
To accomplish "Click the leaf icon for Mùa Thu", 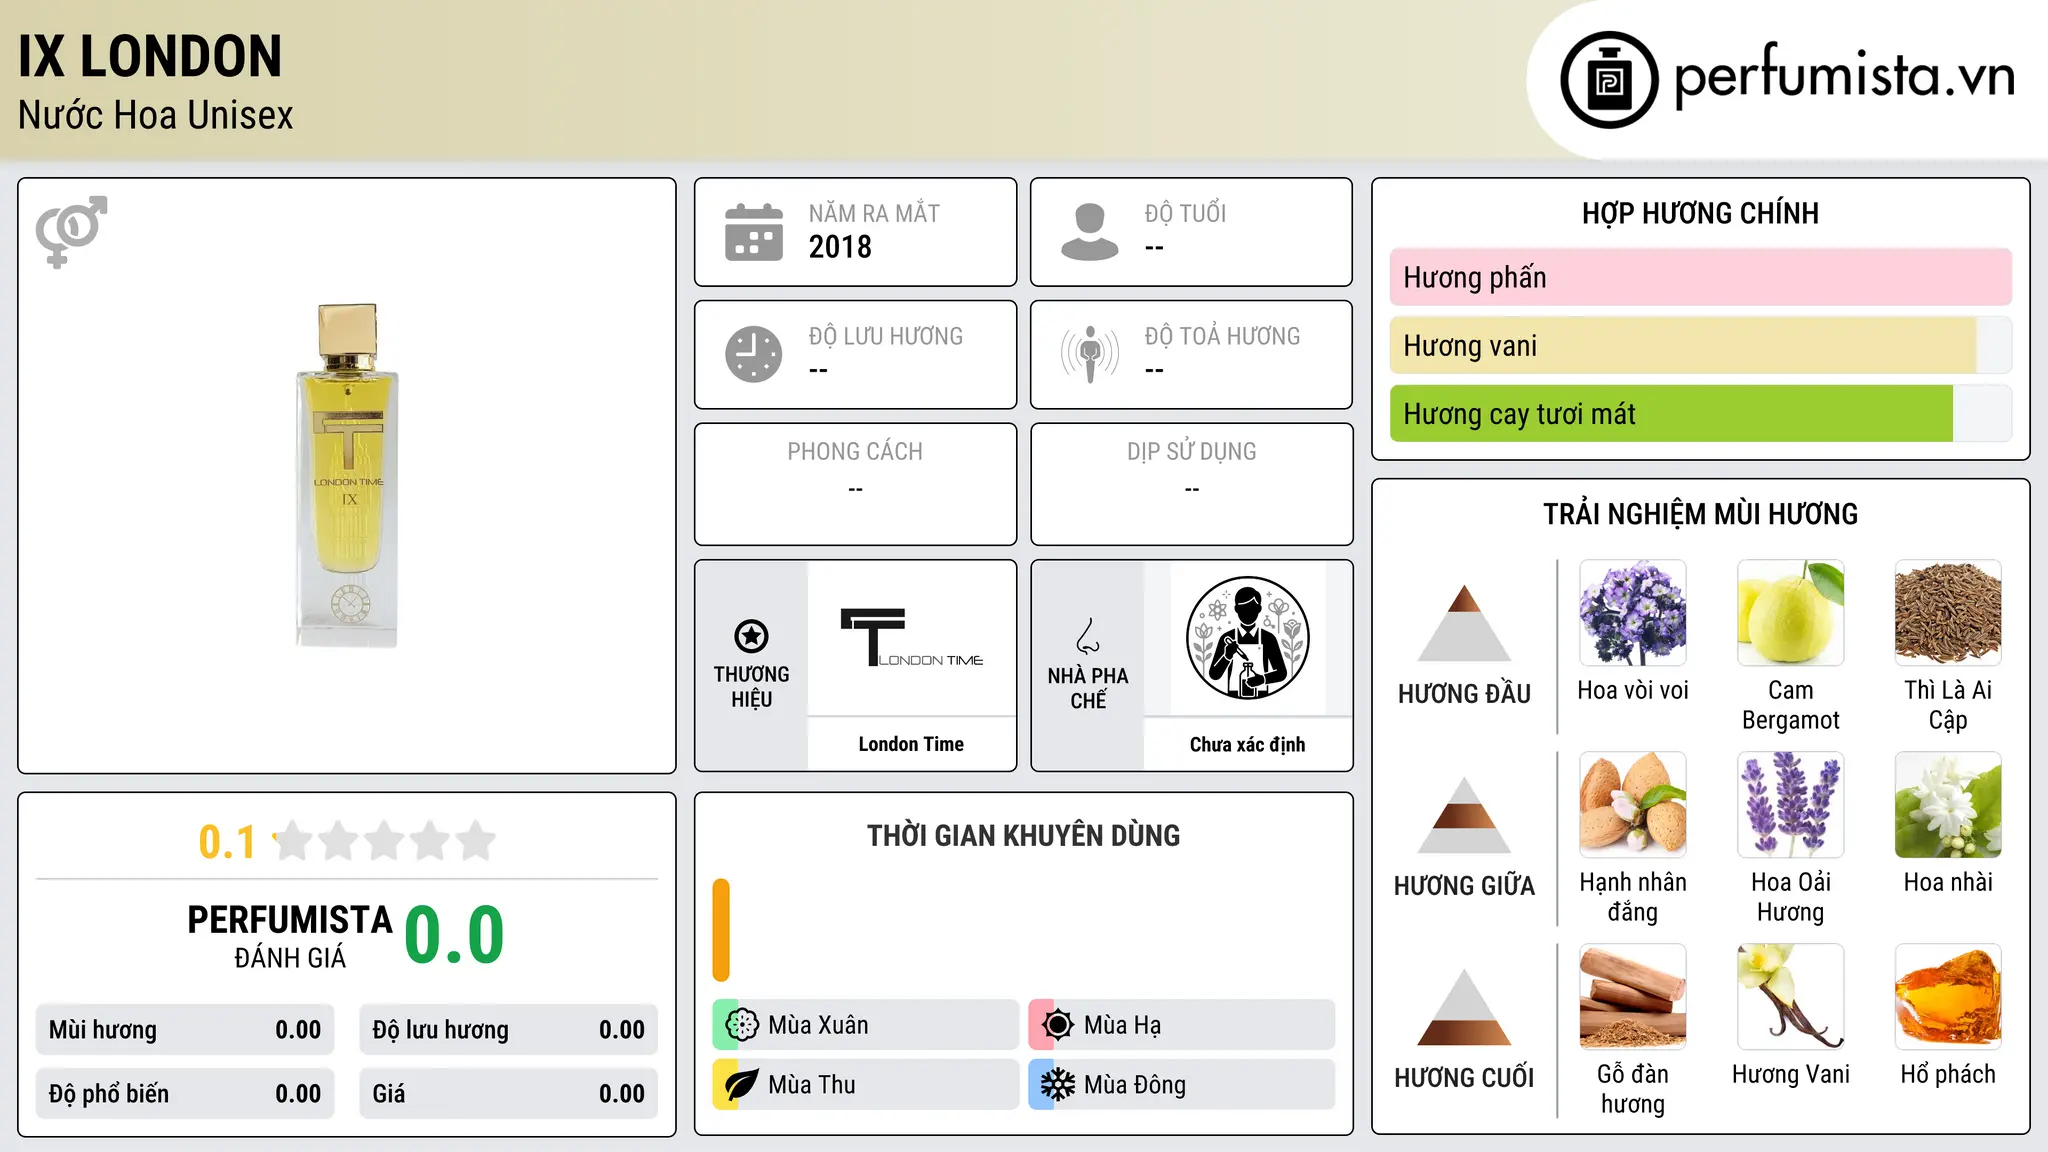I will click(x=742, y=1085).
